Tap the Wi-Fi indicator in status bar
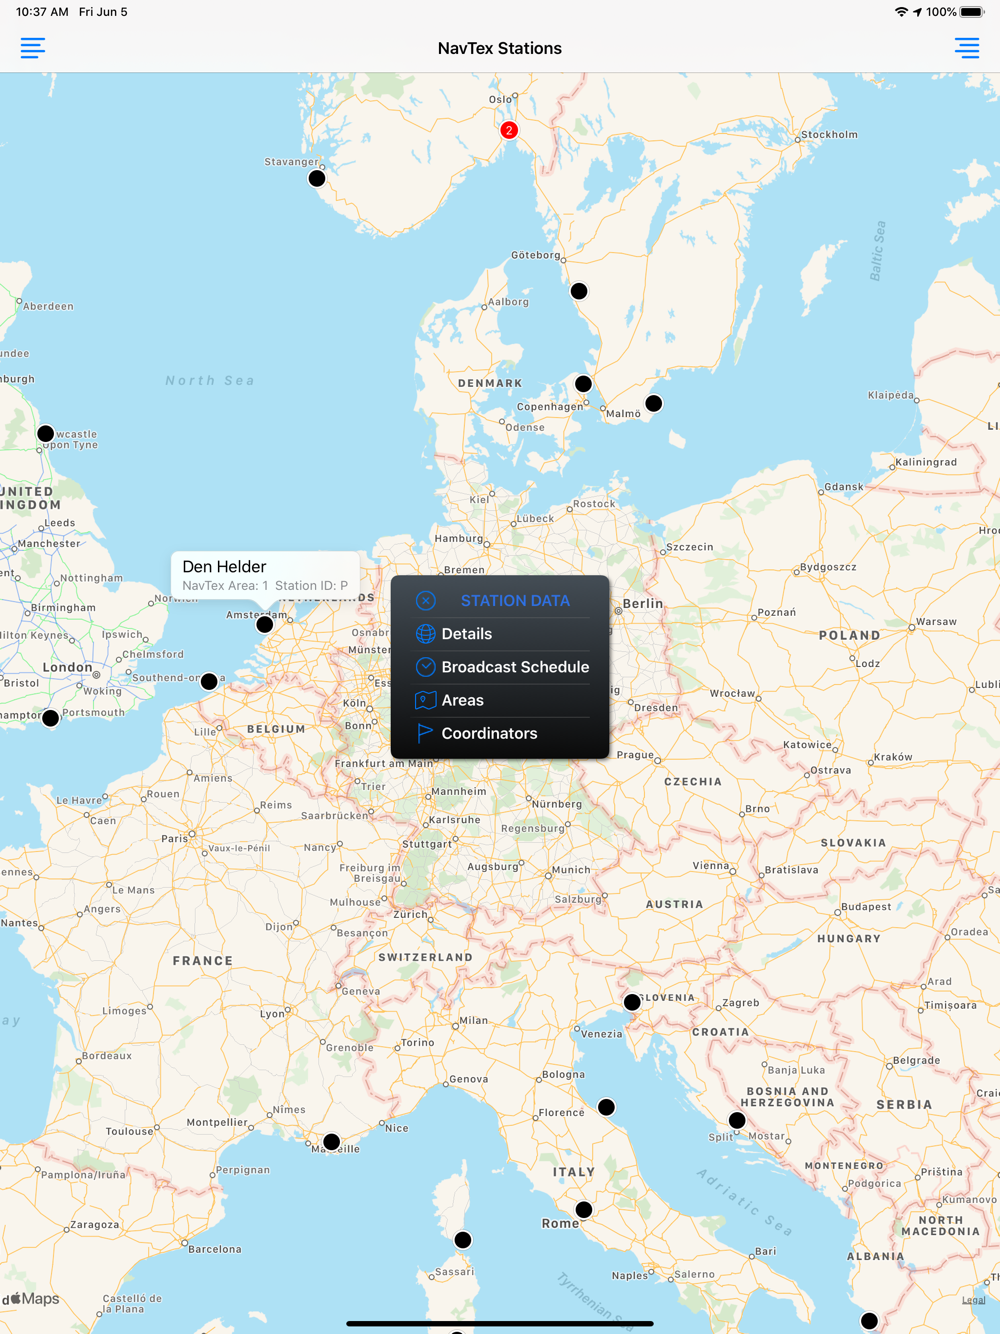The image size is (1000, 1334). coord(901,12)
